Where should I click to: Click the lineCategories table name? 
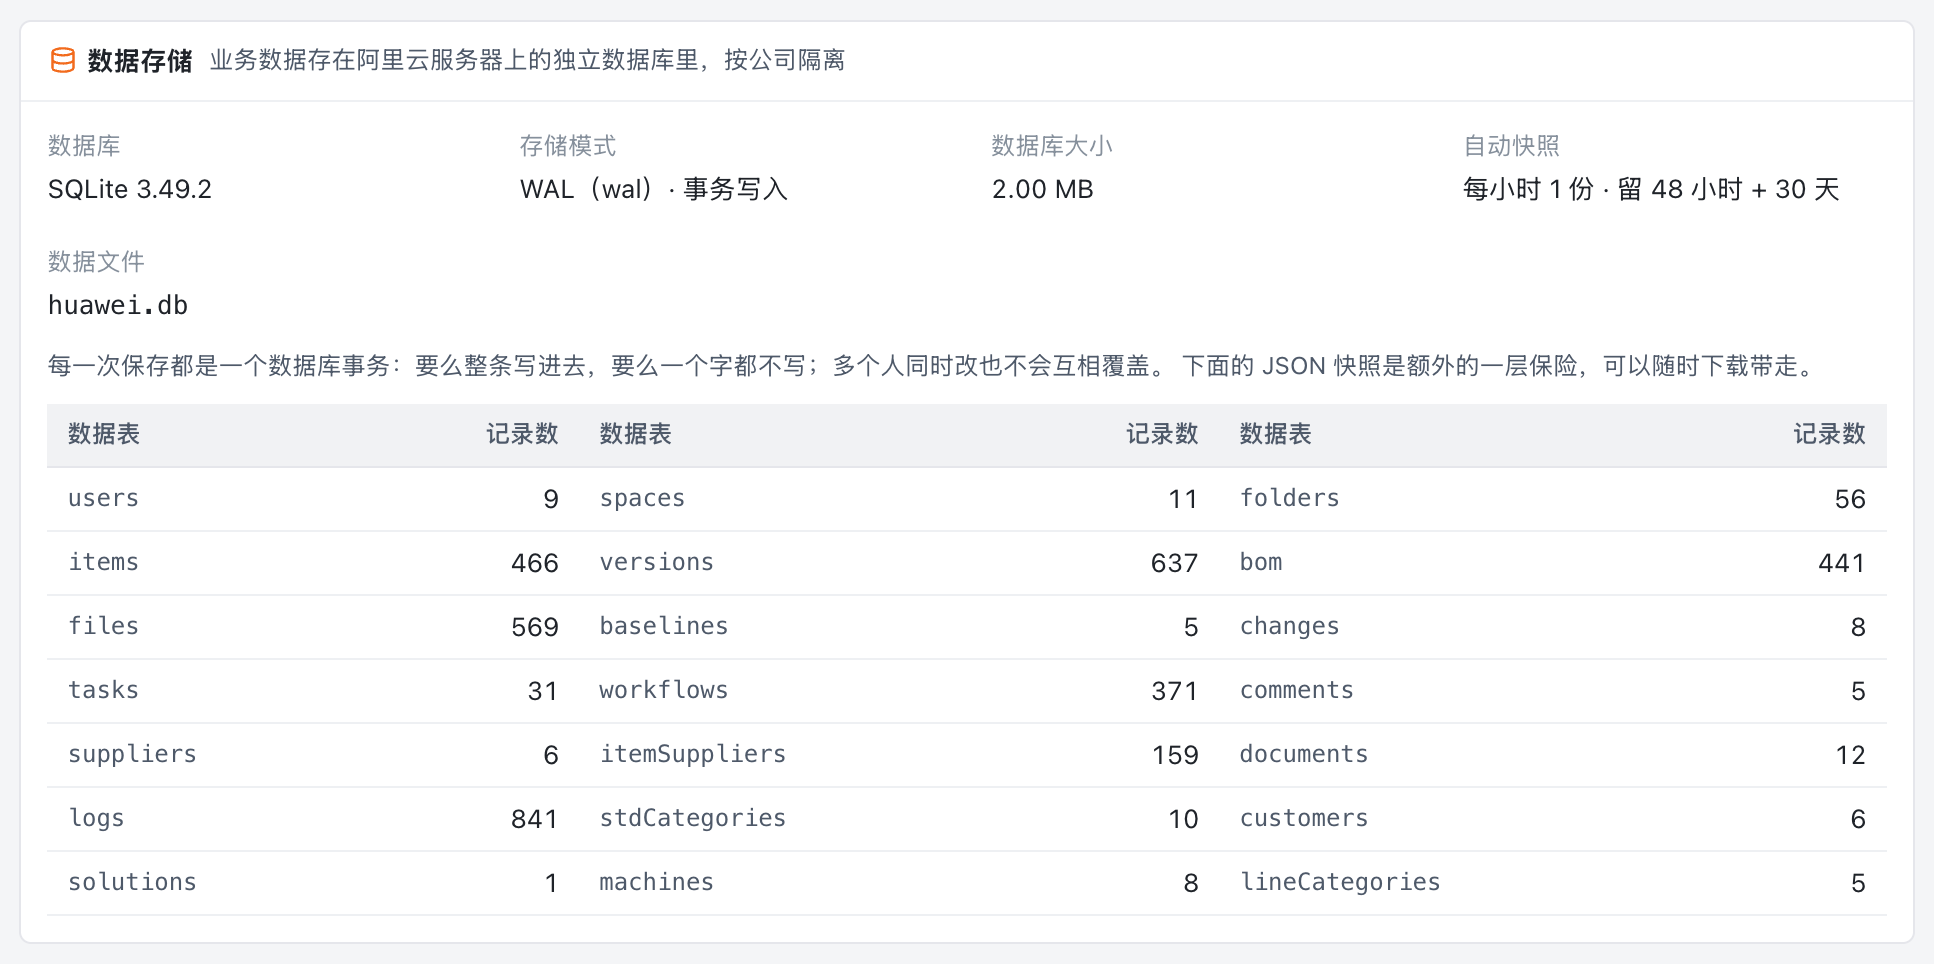tap(1340, 882)
